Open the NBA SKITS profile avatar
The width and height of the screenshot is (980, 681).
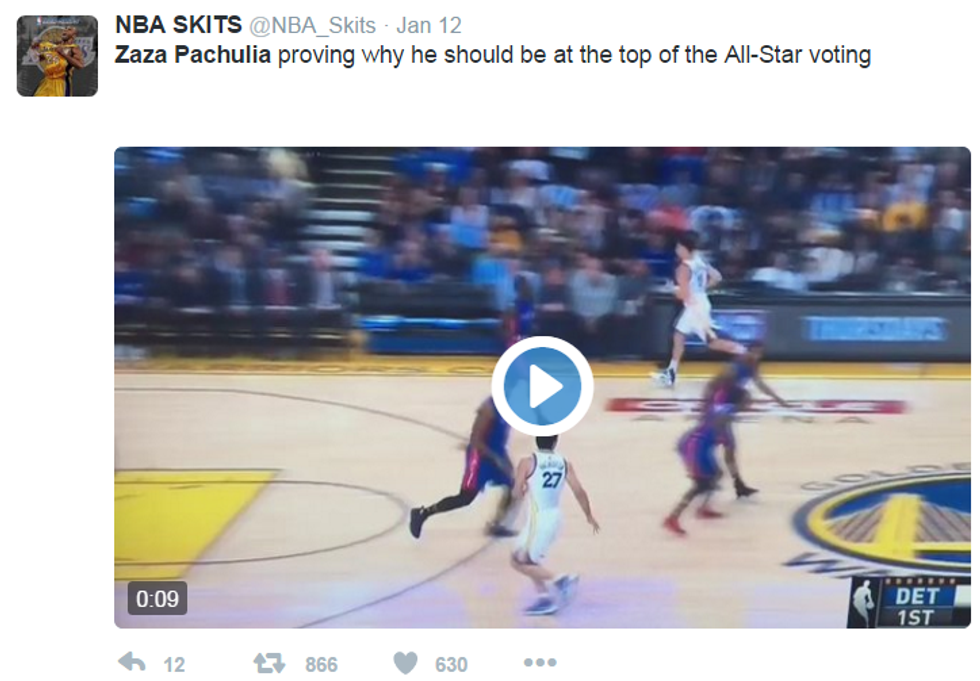click(57, 56)
